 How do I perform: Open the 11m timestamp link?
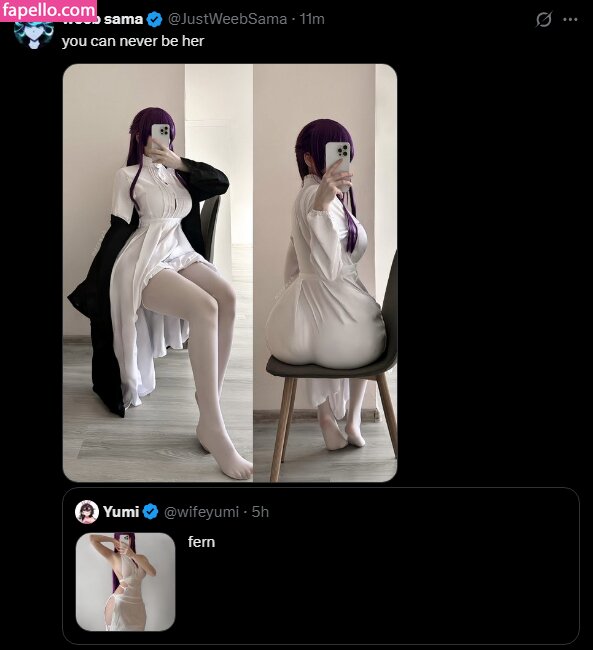(312, 19)
